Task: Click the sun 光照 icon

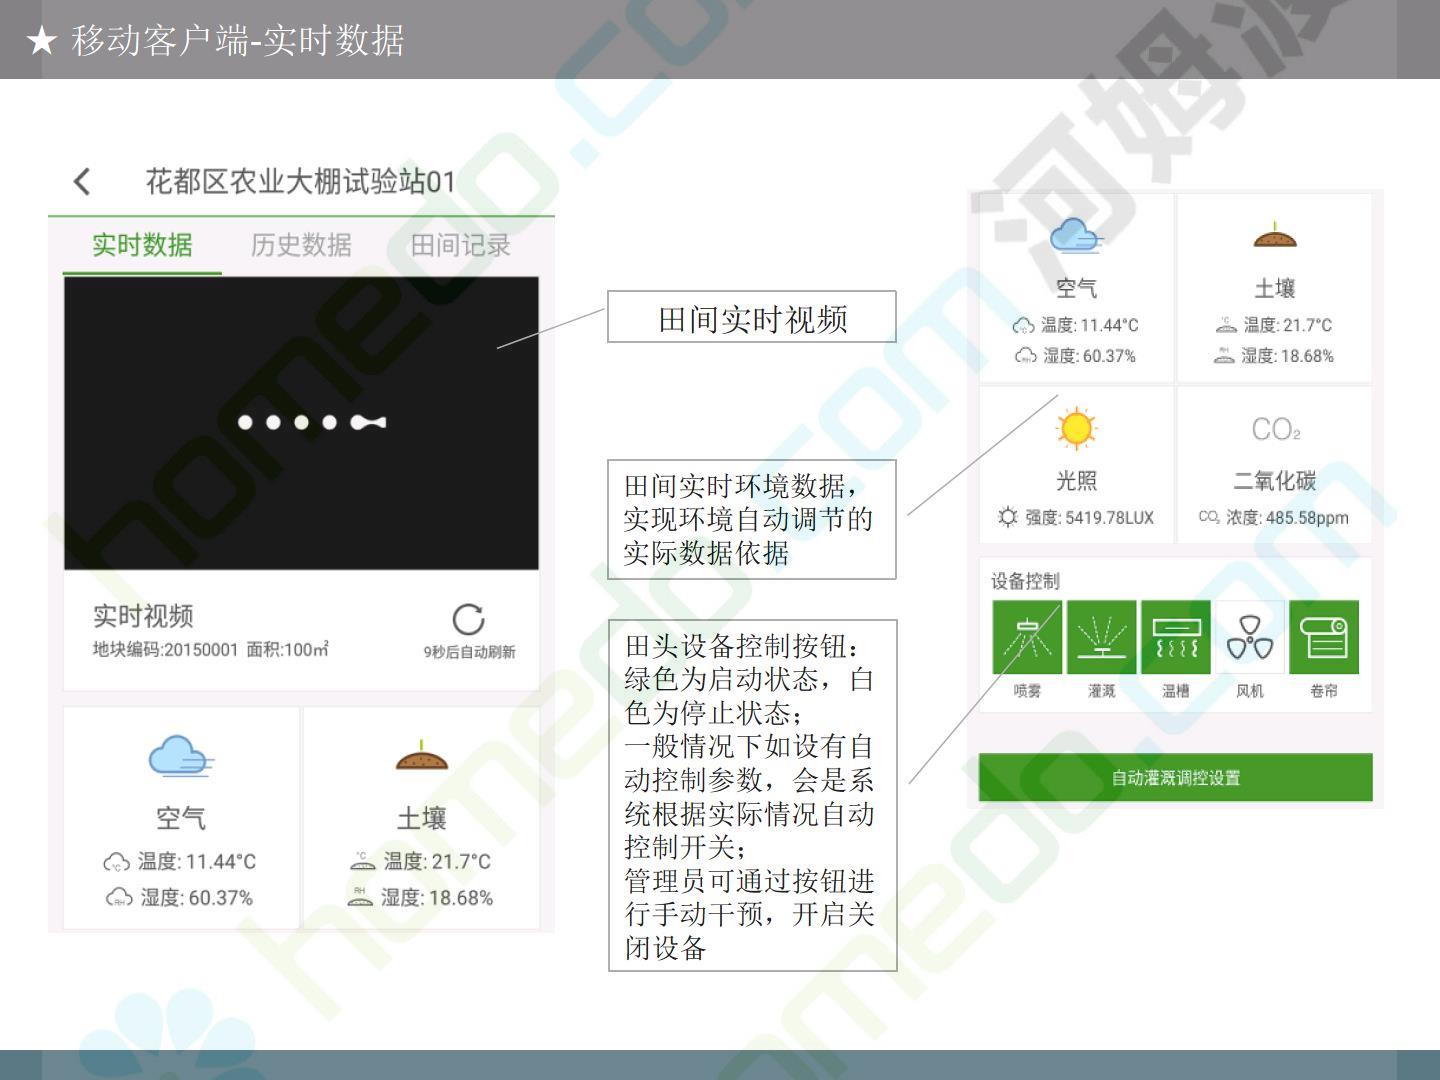Action: point(1076,429)
